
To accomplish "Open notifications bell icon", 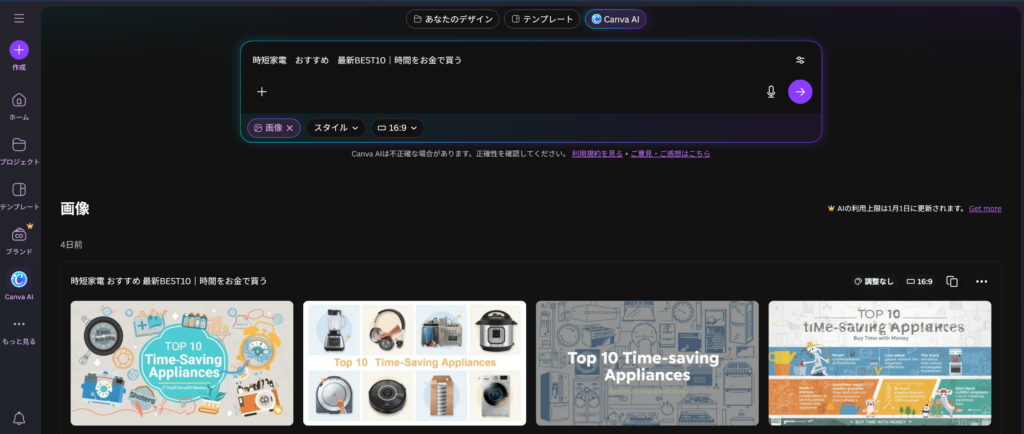I will pyautogui.click(x=19, y=418).
